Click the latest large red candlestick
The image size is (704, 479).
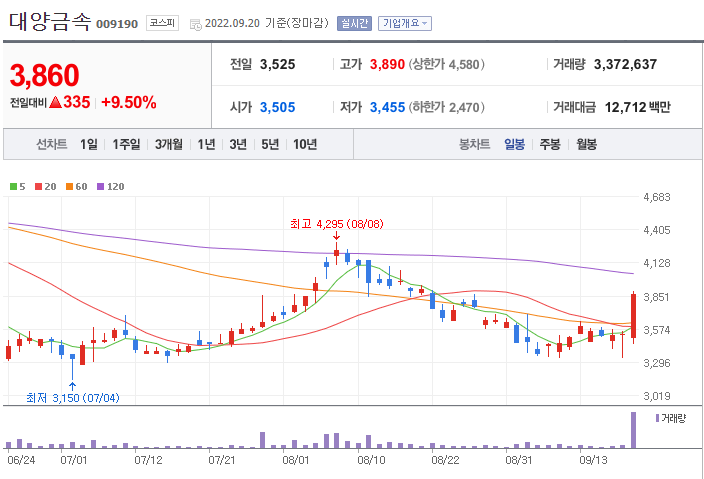tap(634, 316)
